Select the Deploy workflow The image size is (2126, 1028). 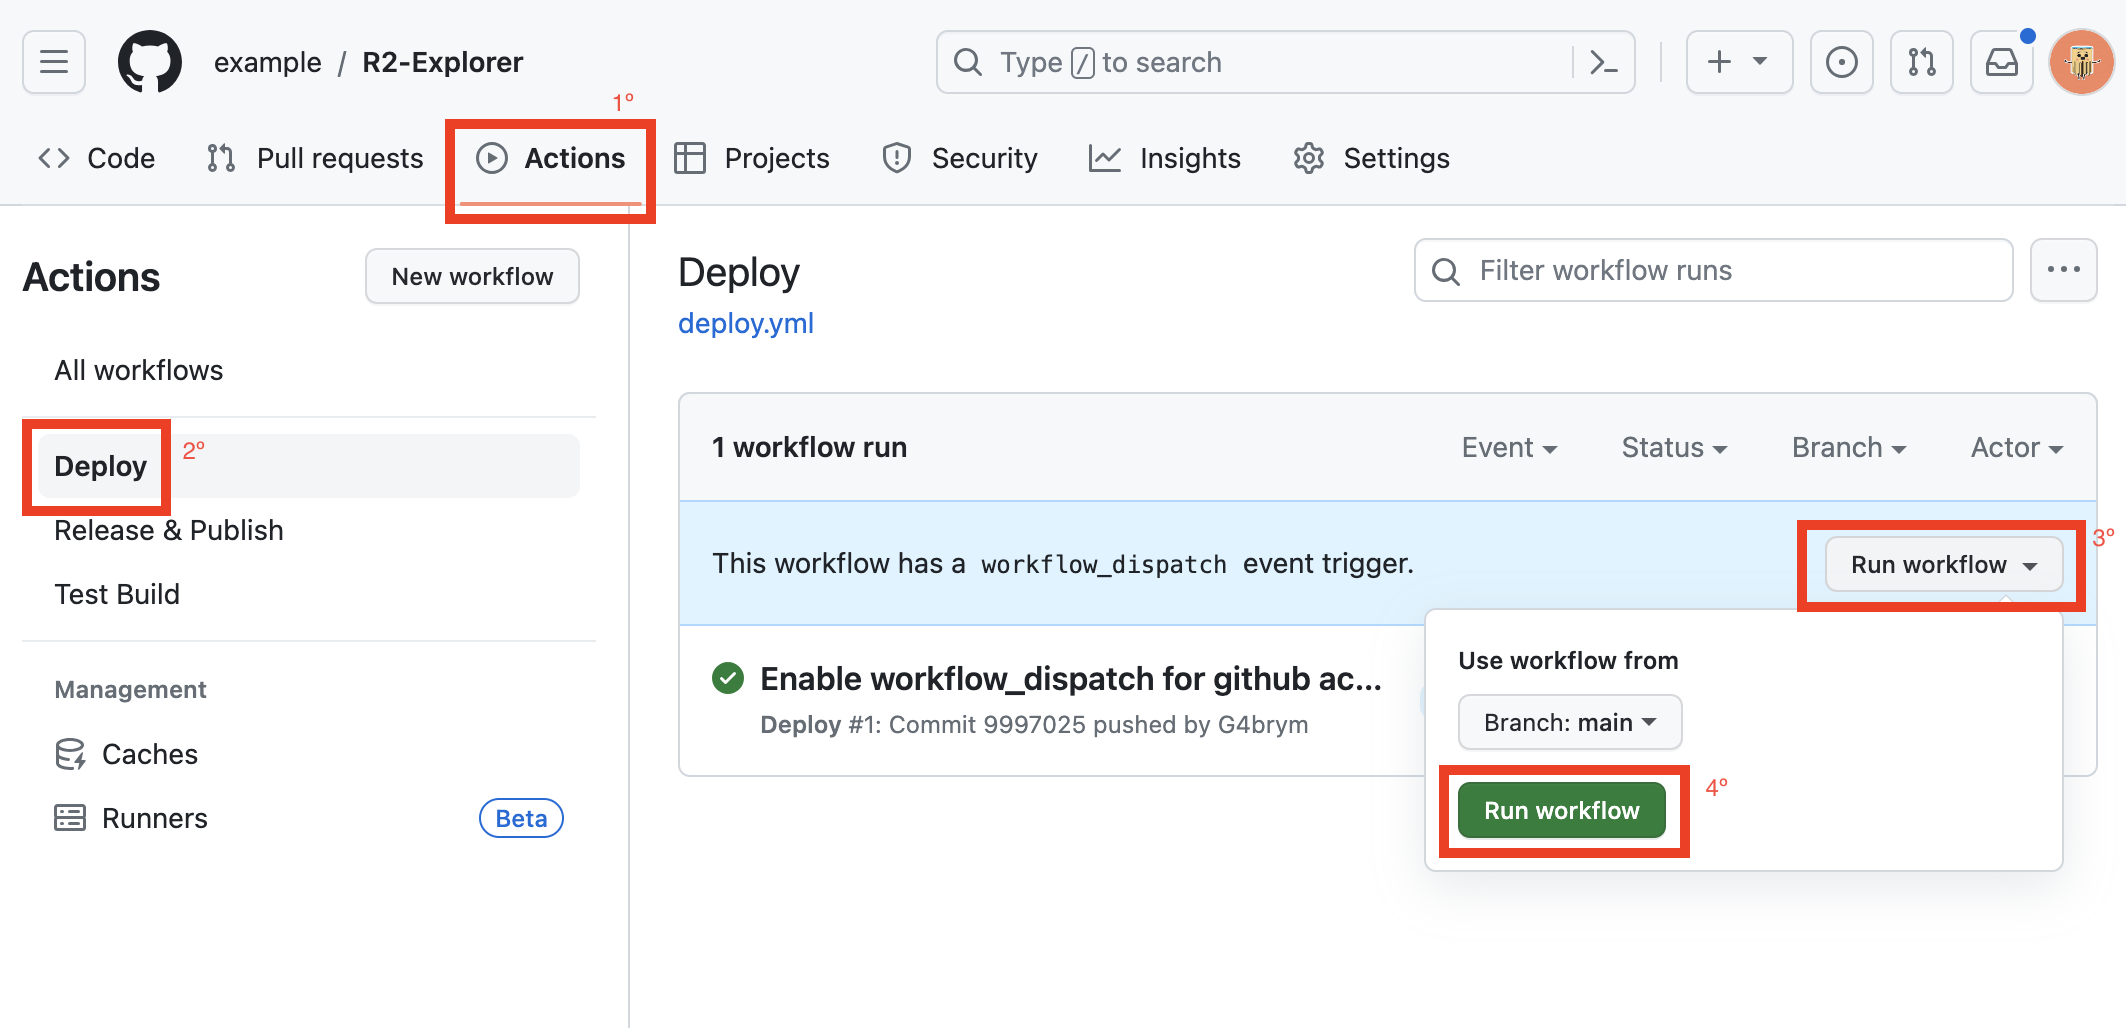coord(309,466)
